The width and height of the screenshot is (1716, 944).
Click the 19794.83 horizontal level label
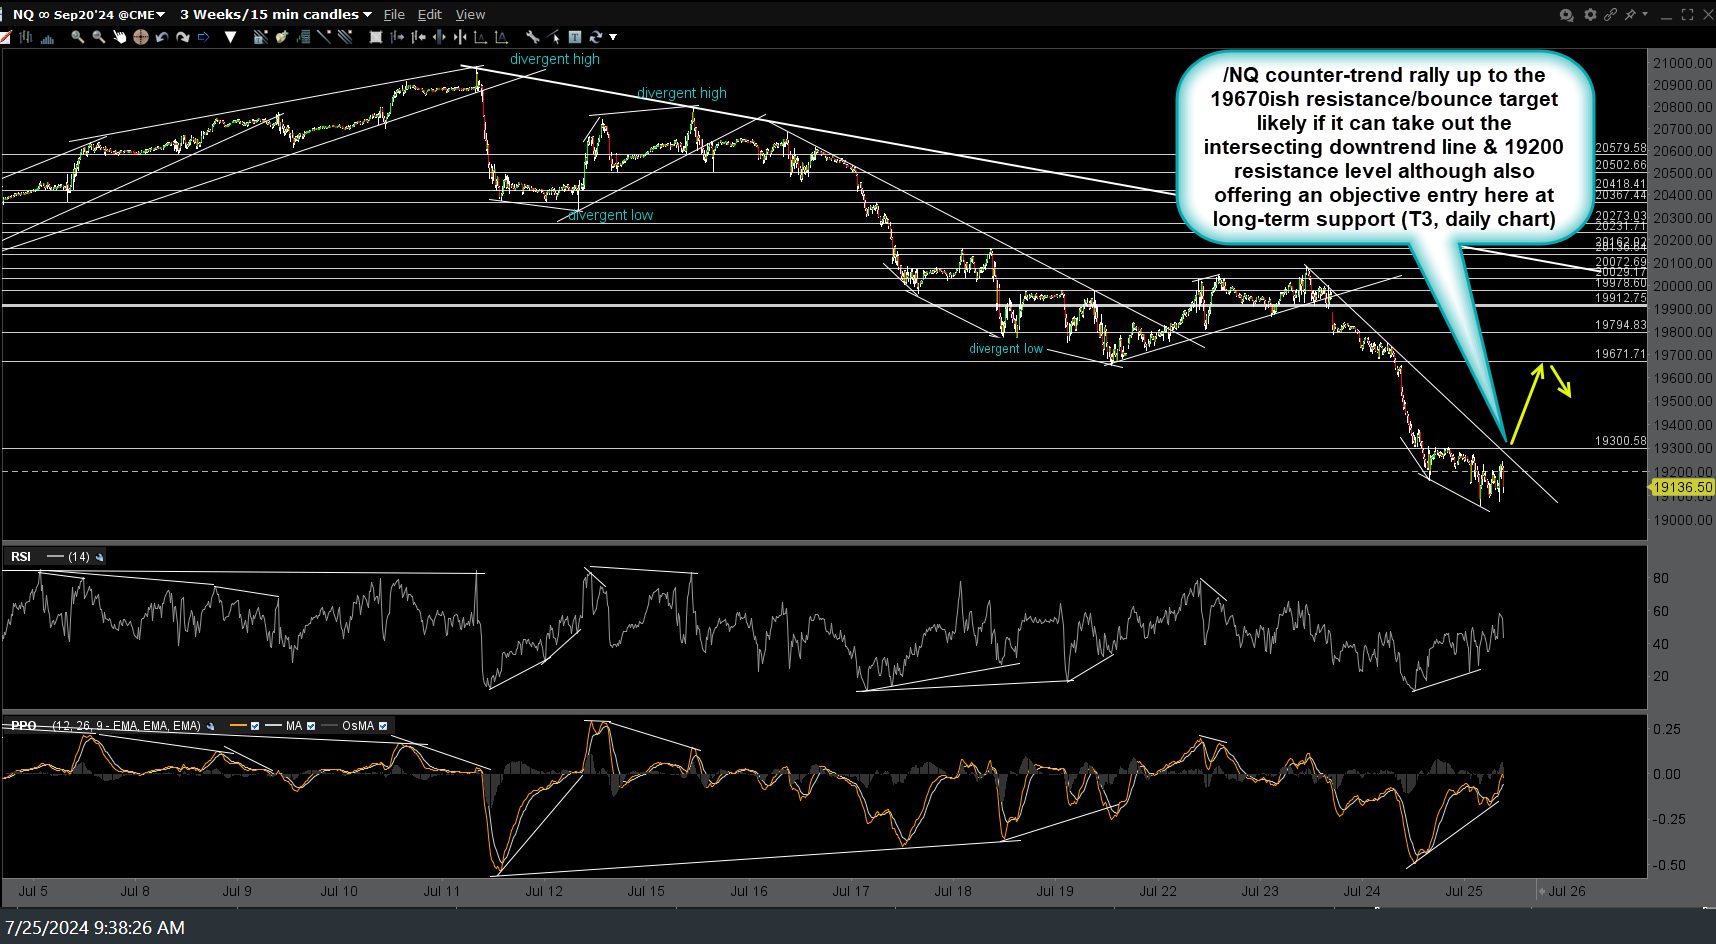point(1620,325)
